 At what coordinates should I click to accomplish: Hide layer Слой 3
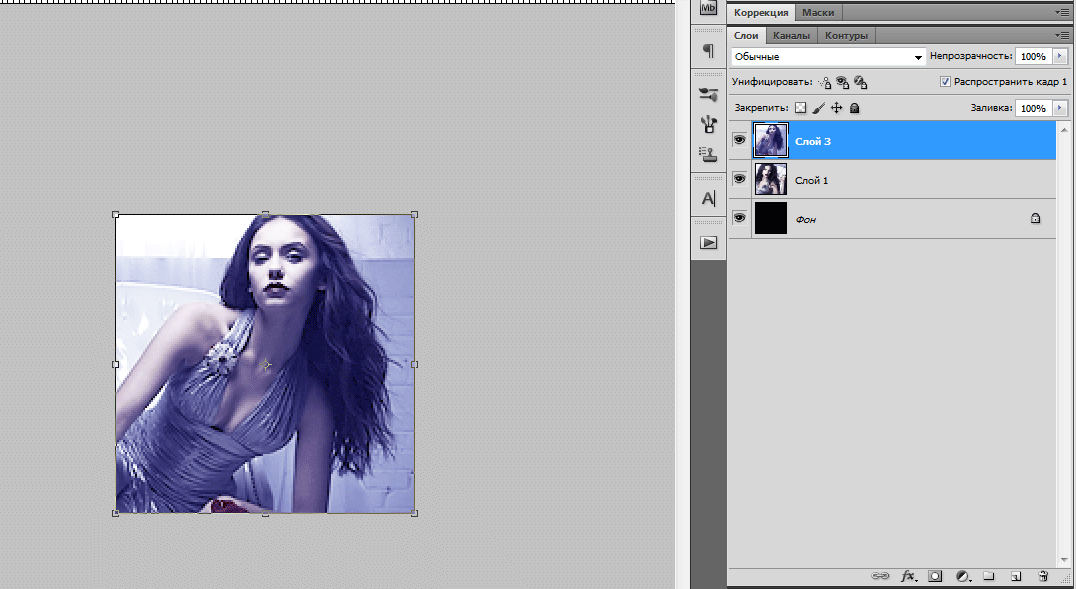(x=740, y=141)
